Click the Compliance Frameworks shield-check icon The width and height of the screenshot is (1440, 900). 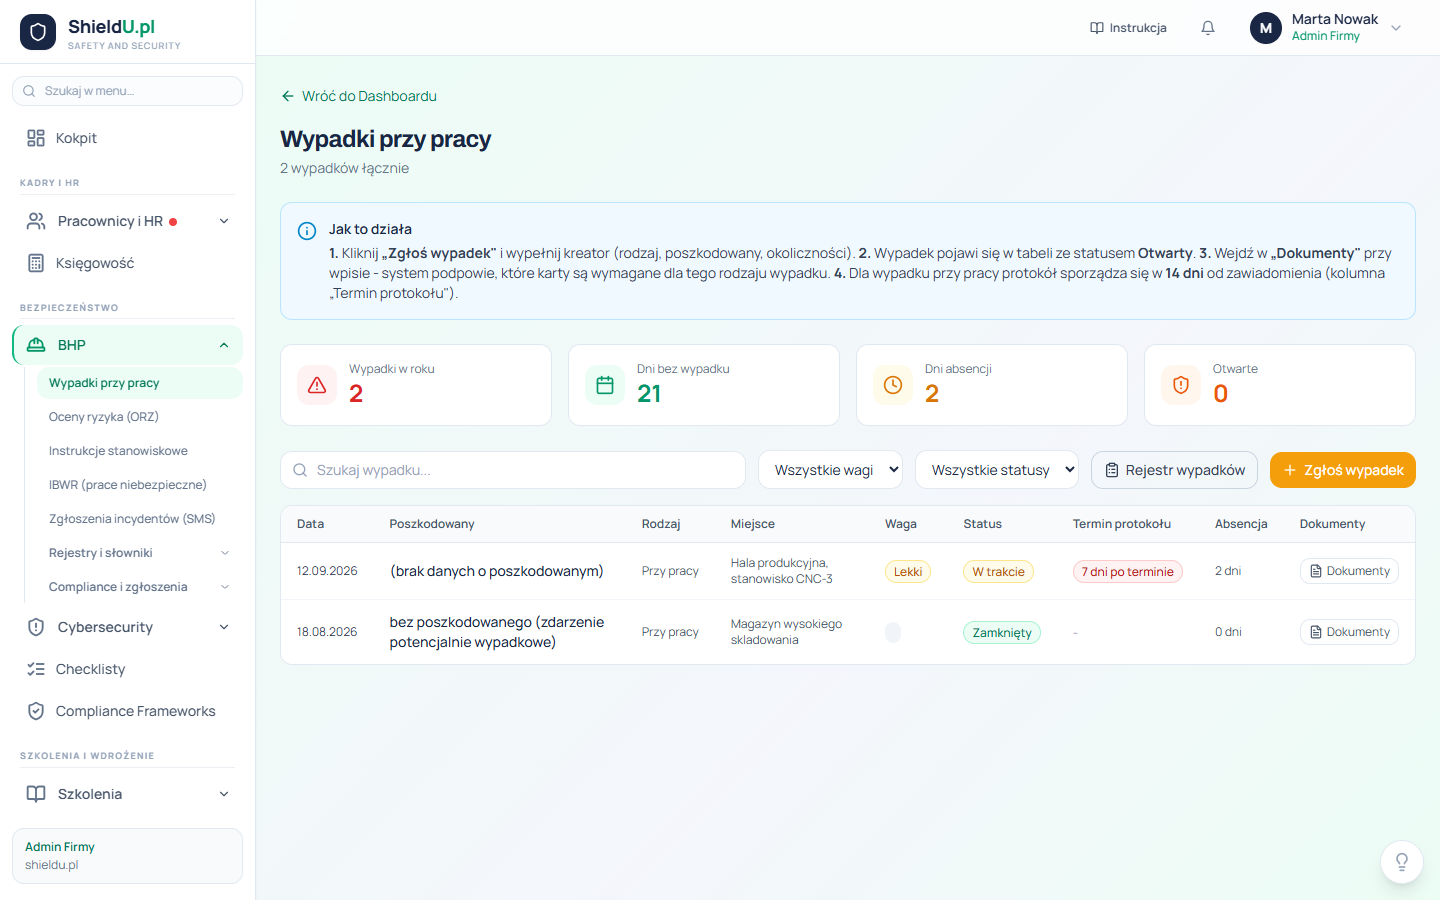[36, 711]
